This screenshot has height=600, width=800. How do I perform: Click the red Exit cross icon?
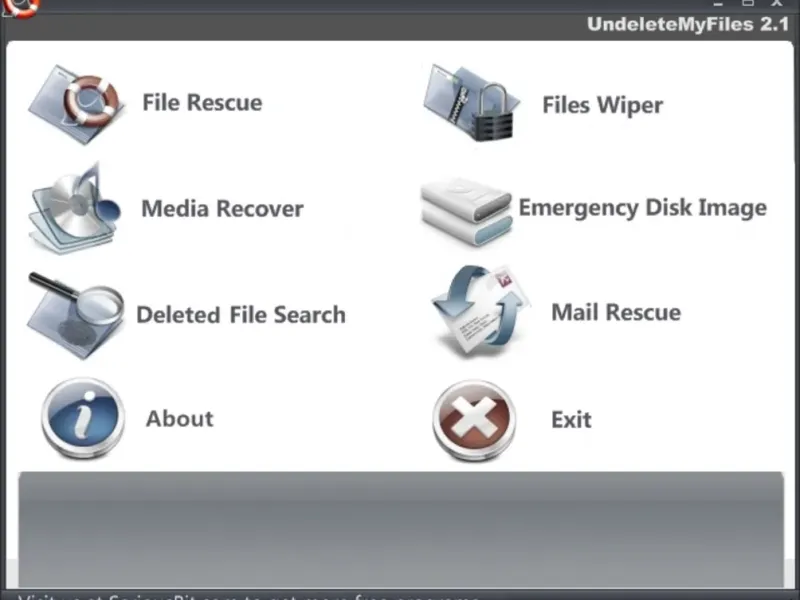474,420
